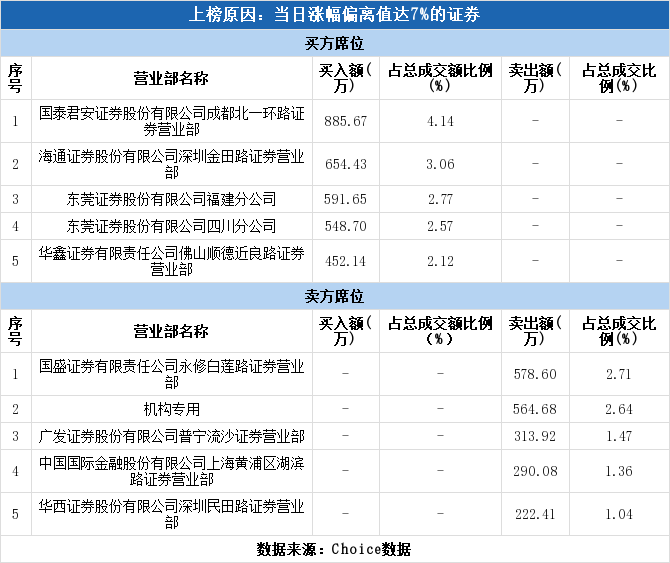Click 海通证券股份有限公司深圳金田路证券营业部
This screenshot has width=670, height=563.
[171, 164]
